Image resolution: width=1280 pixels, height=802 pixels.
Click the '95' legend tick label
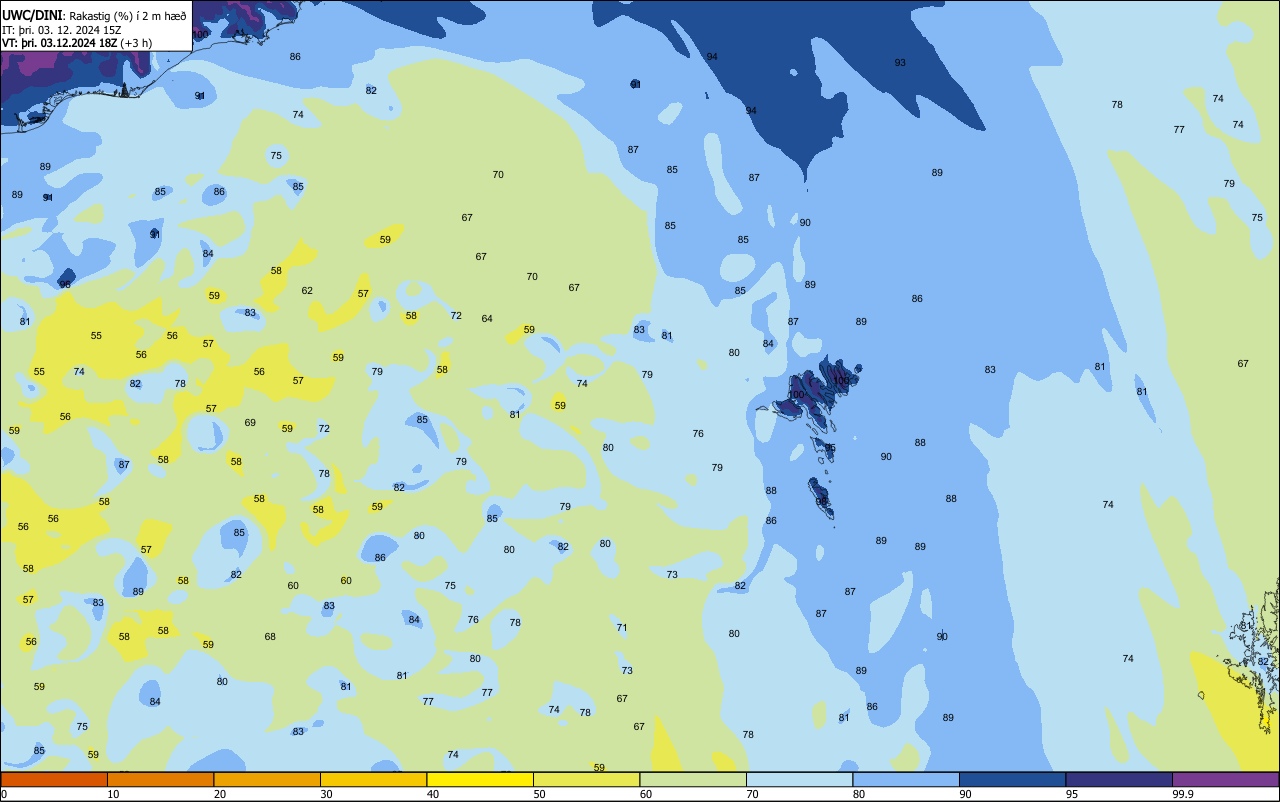pyautogui.click(x=1071, y=794)
